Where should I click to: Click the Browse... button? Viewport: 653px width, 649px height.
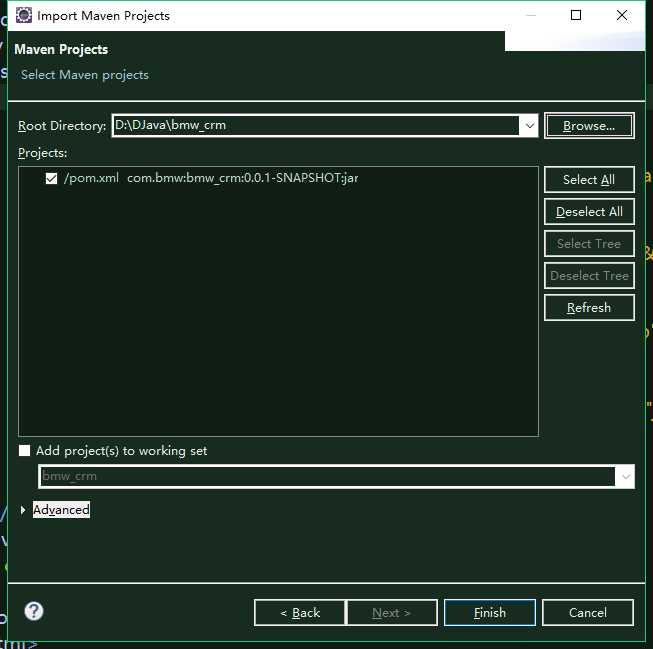589,125
